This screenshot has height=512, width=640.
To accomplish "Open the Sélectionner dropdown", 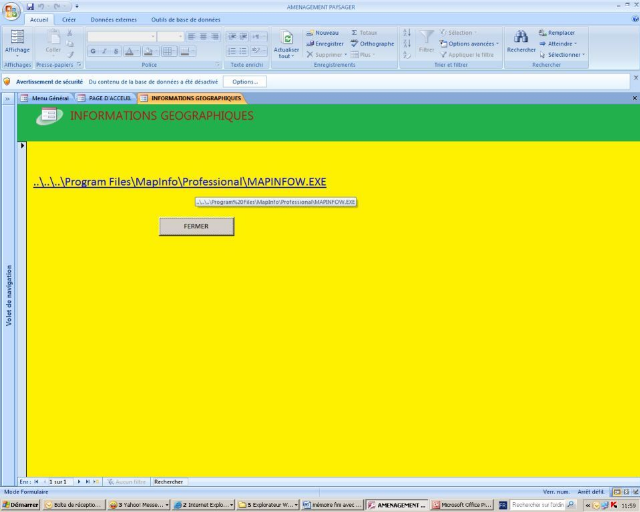I will (x=562, y=55).
